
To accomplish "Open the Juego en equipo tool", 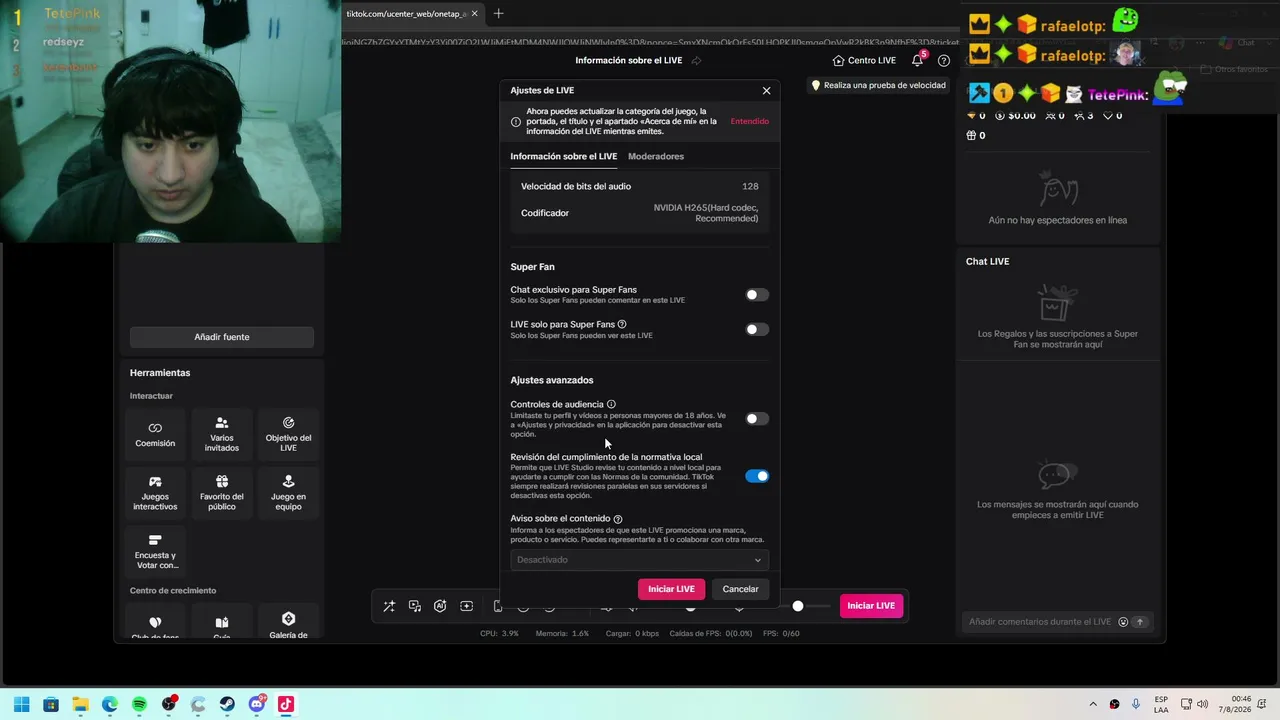I will [x=288, y=493].
